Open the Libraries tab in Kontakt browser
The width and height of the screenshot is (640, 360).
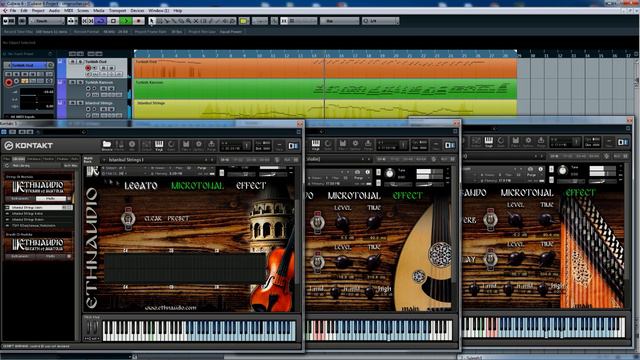click(x=18, y=159)
